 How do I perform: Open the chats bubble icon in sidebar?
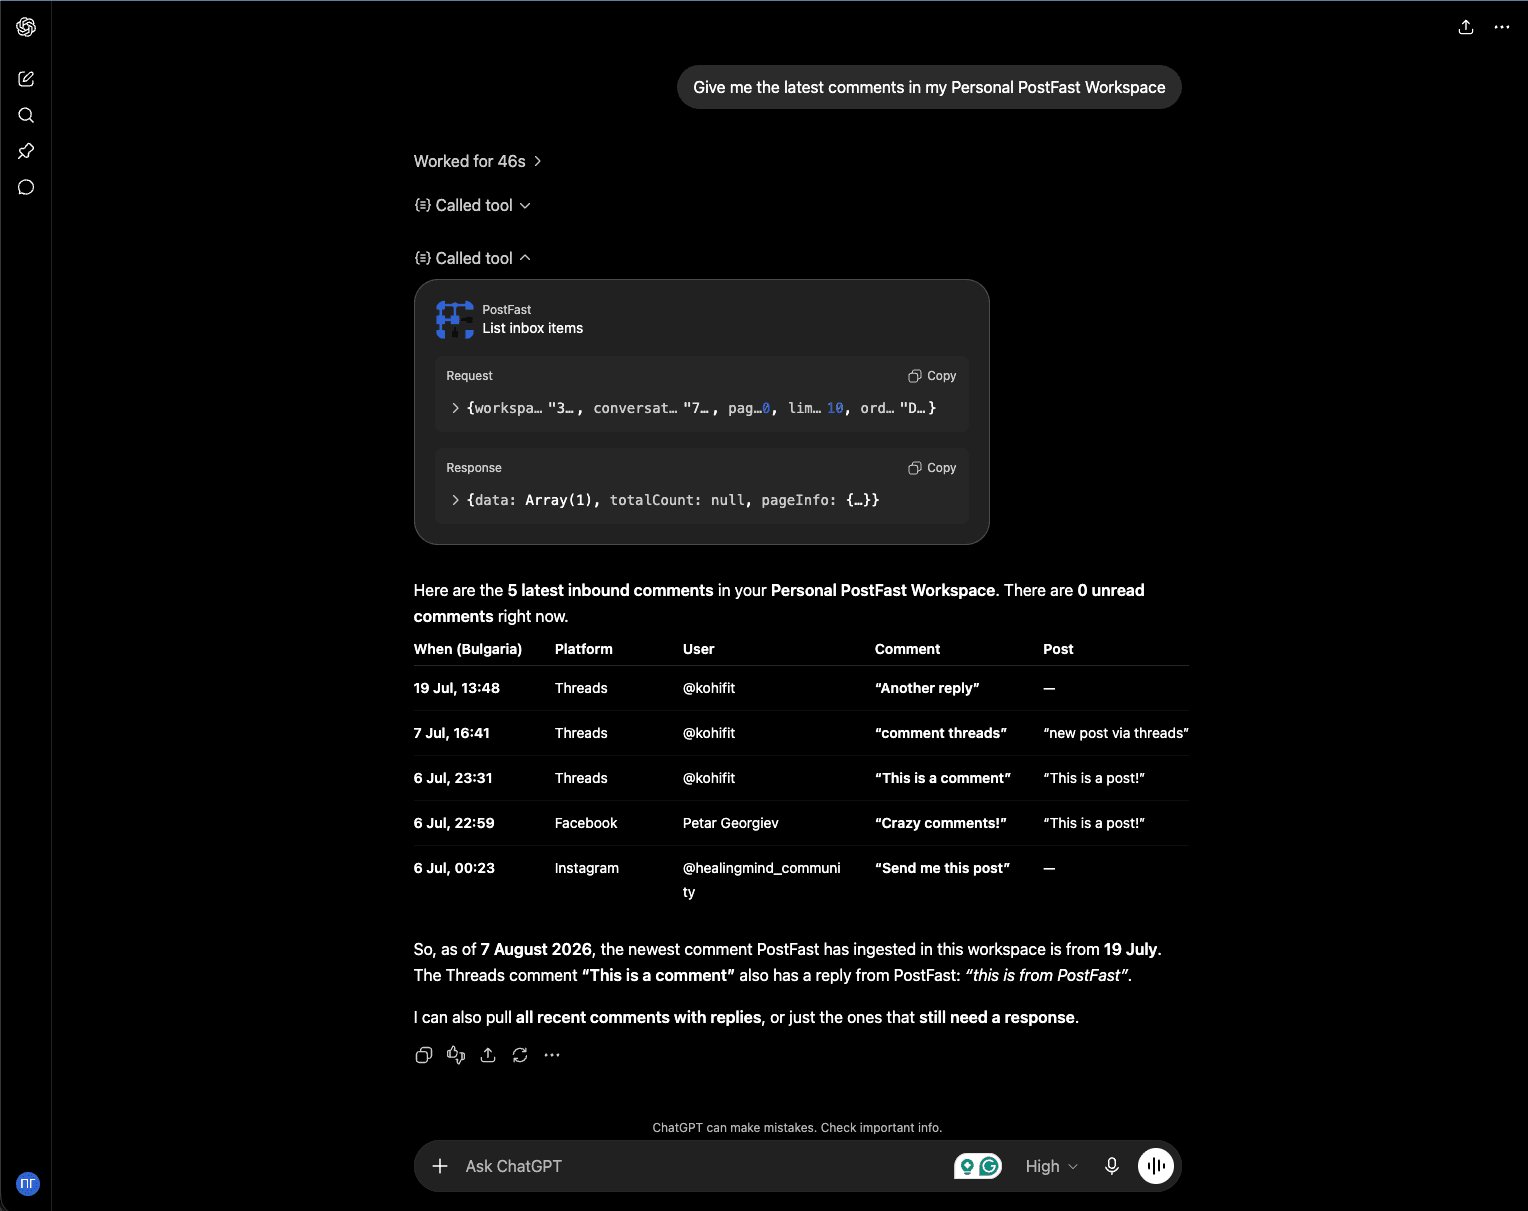pyautogui.click(x=26, y=187)
